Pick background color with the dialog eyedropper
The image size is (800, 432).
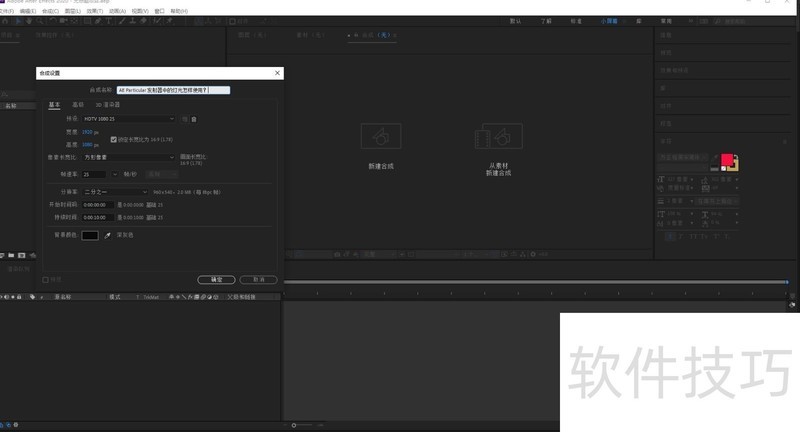point(107,235)
